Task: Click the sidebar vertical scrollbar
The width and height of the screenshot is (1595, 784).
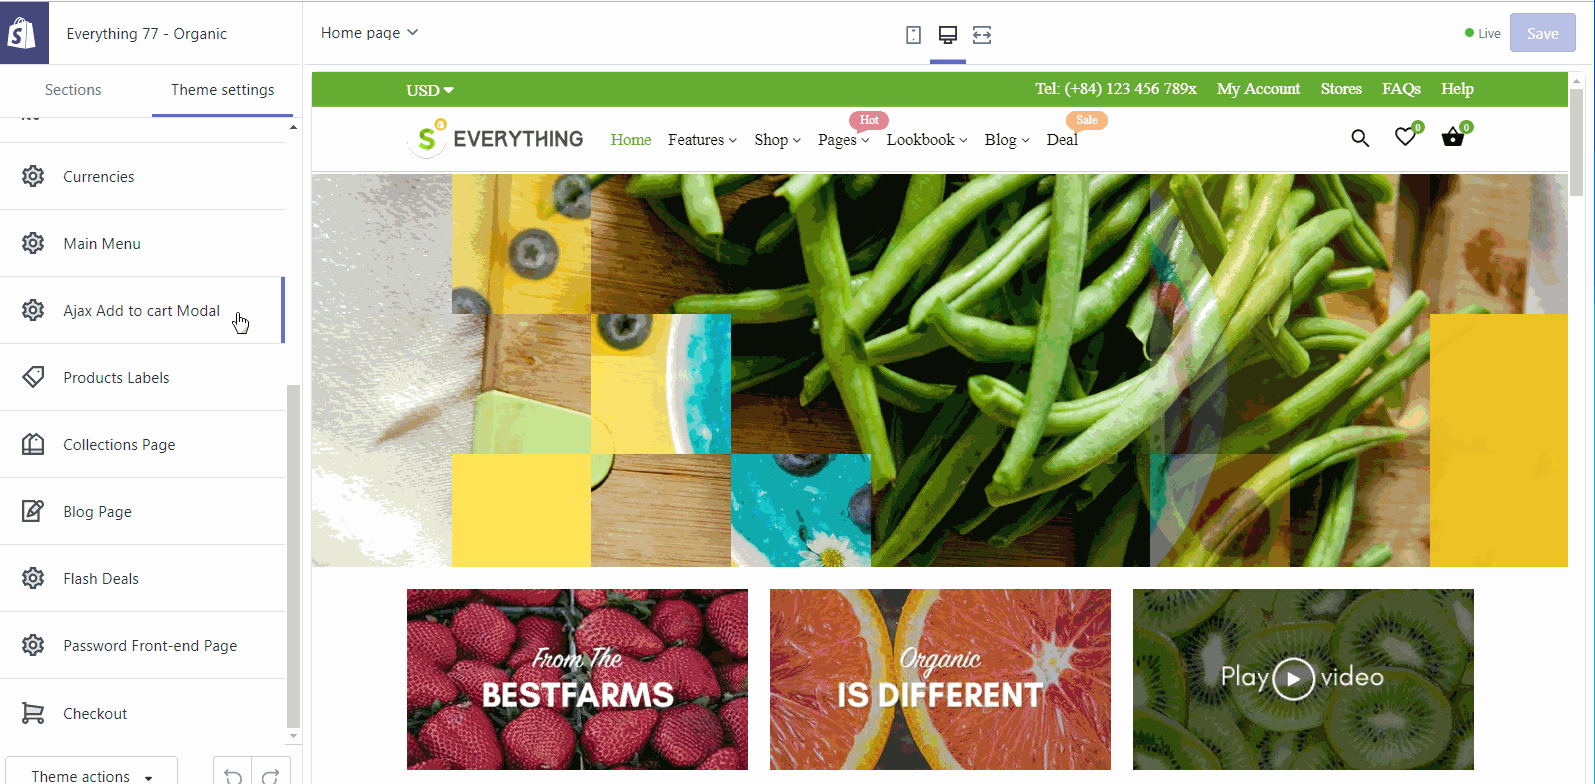Action: point(293,556)
